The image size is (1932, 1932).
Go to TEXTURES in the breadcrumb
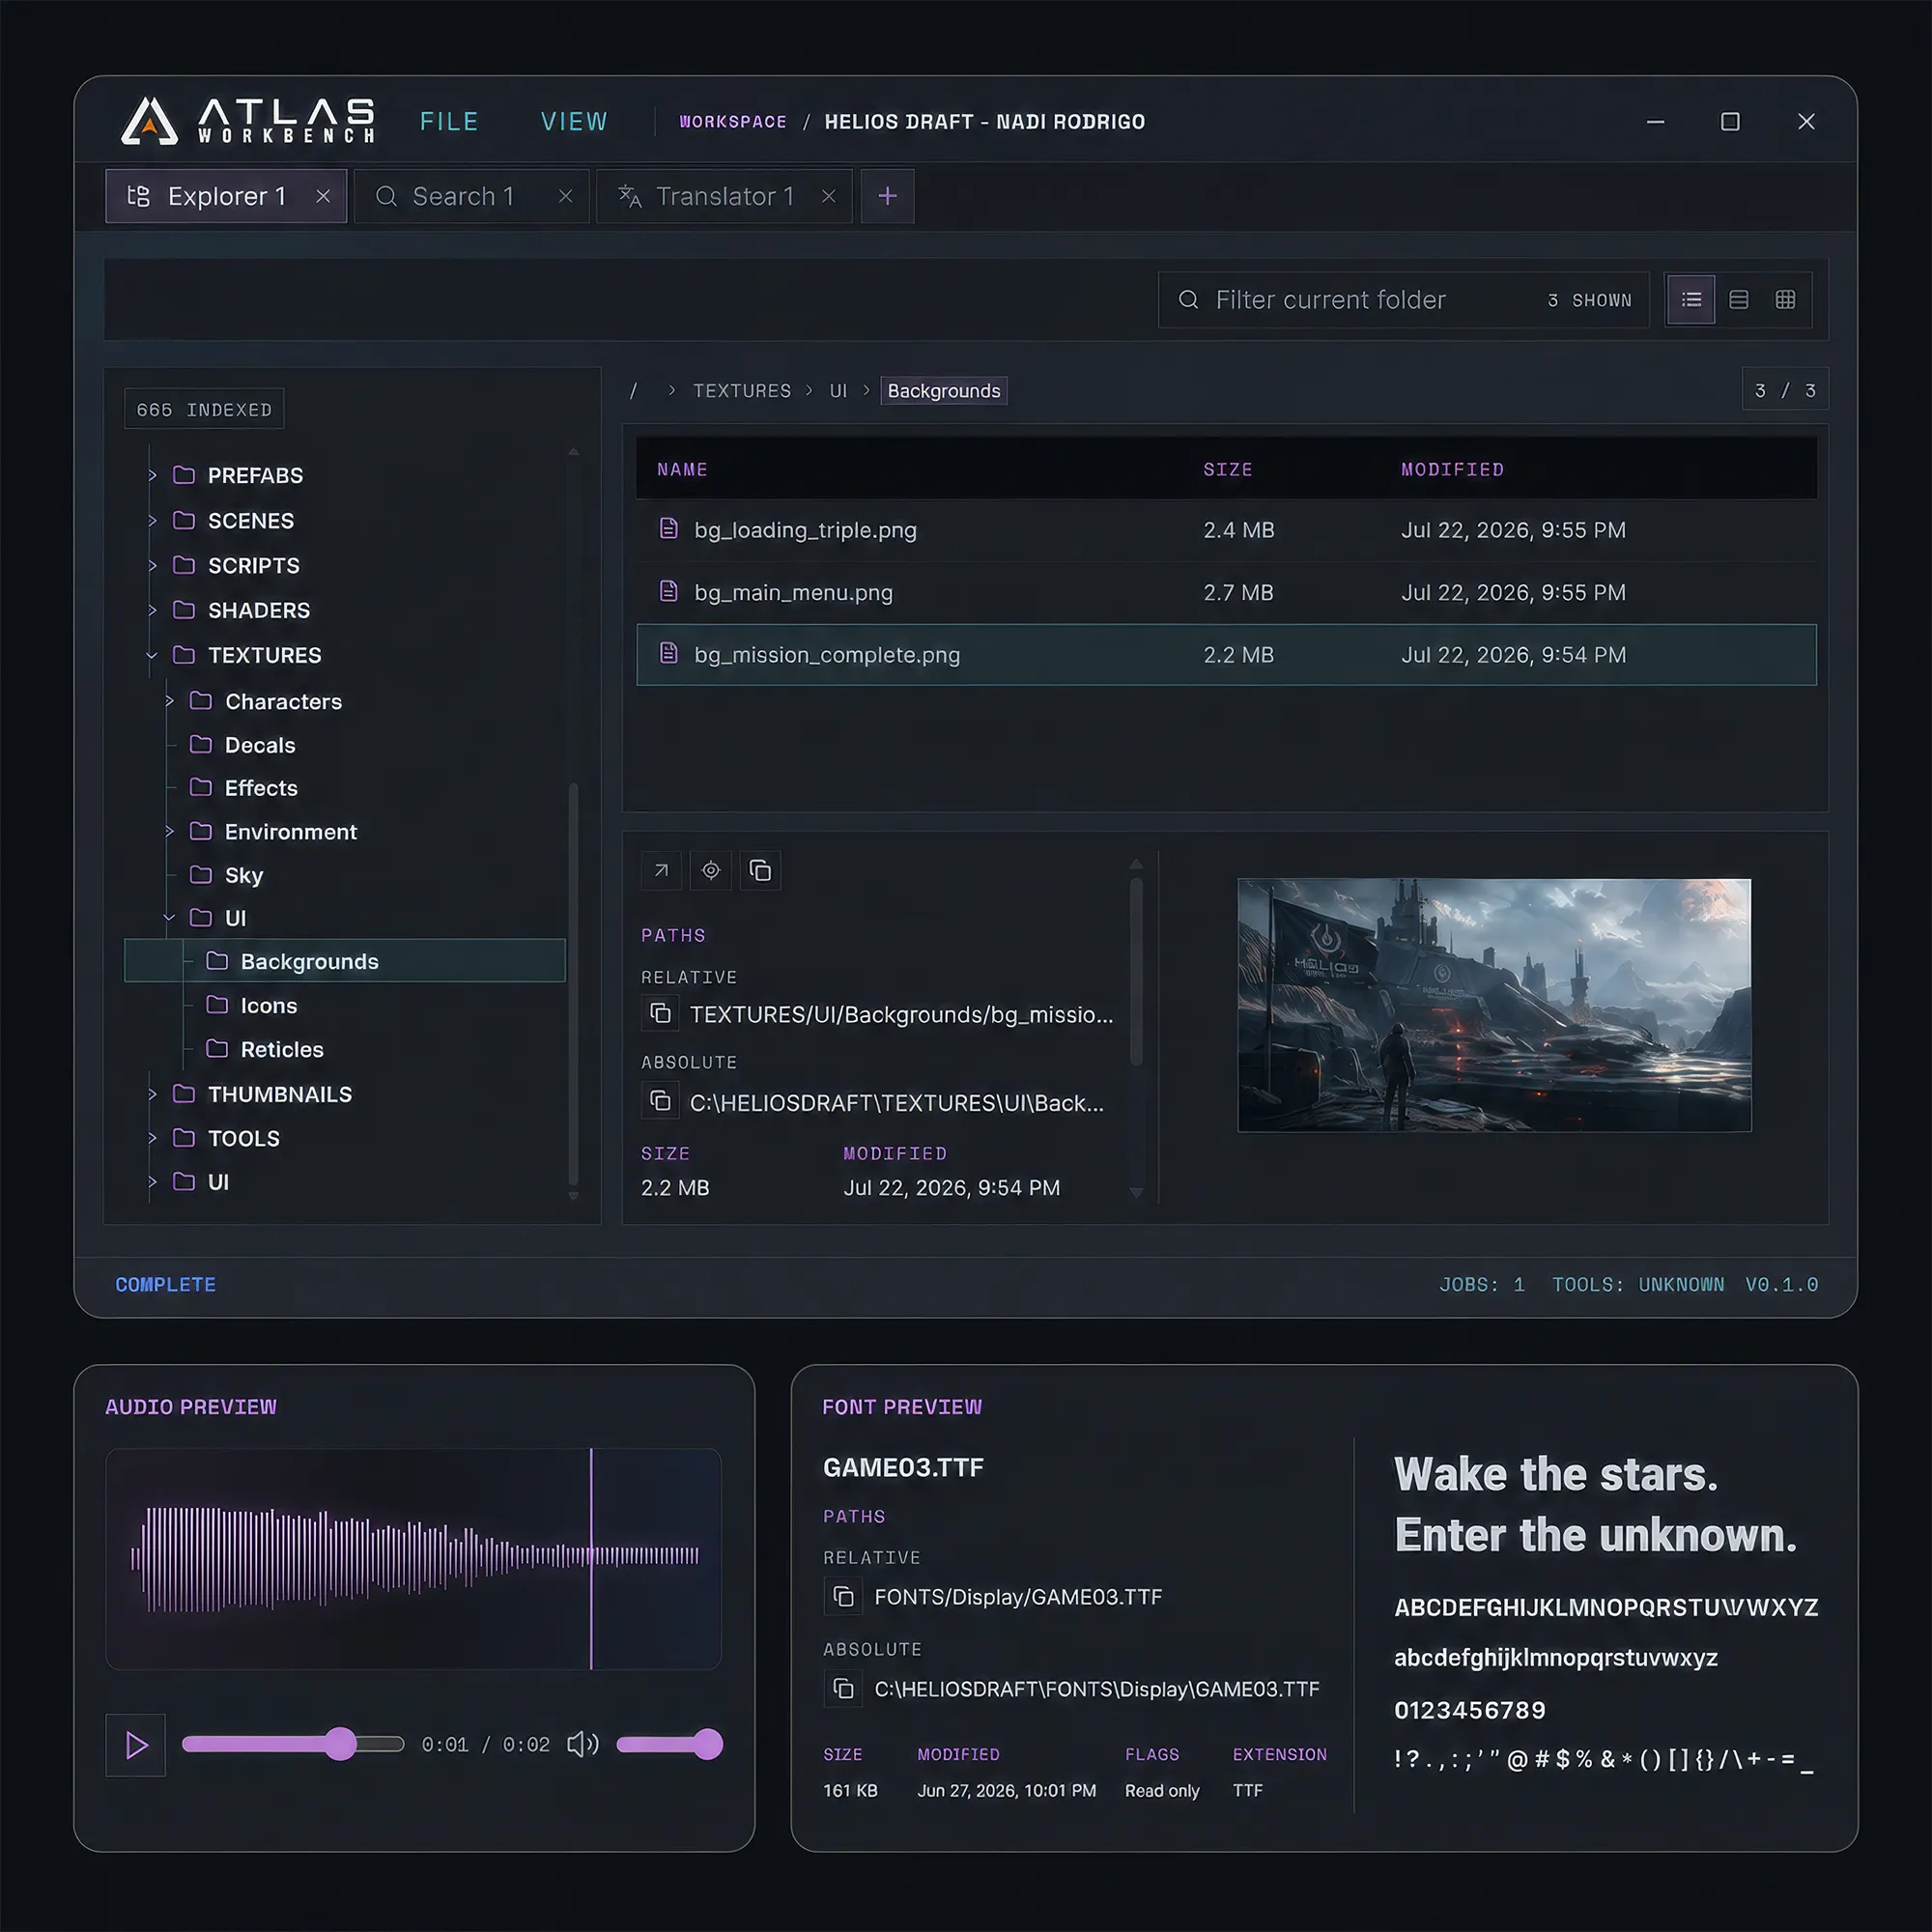(742, 391)
